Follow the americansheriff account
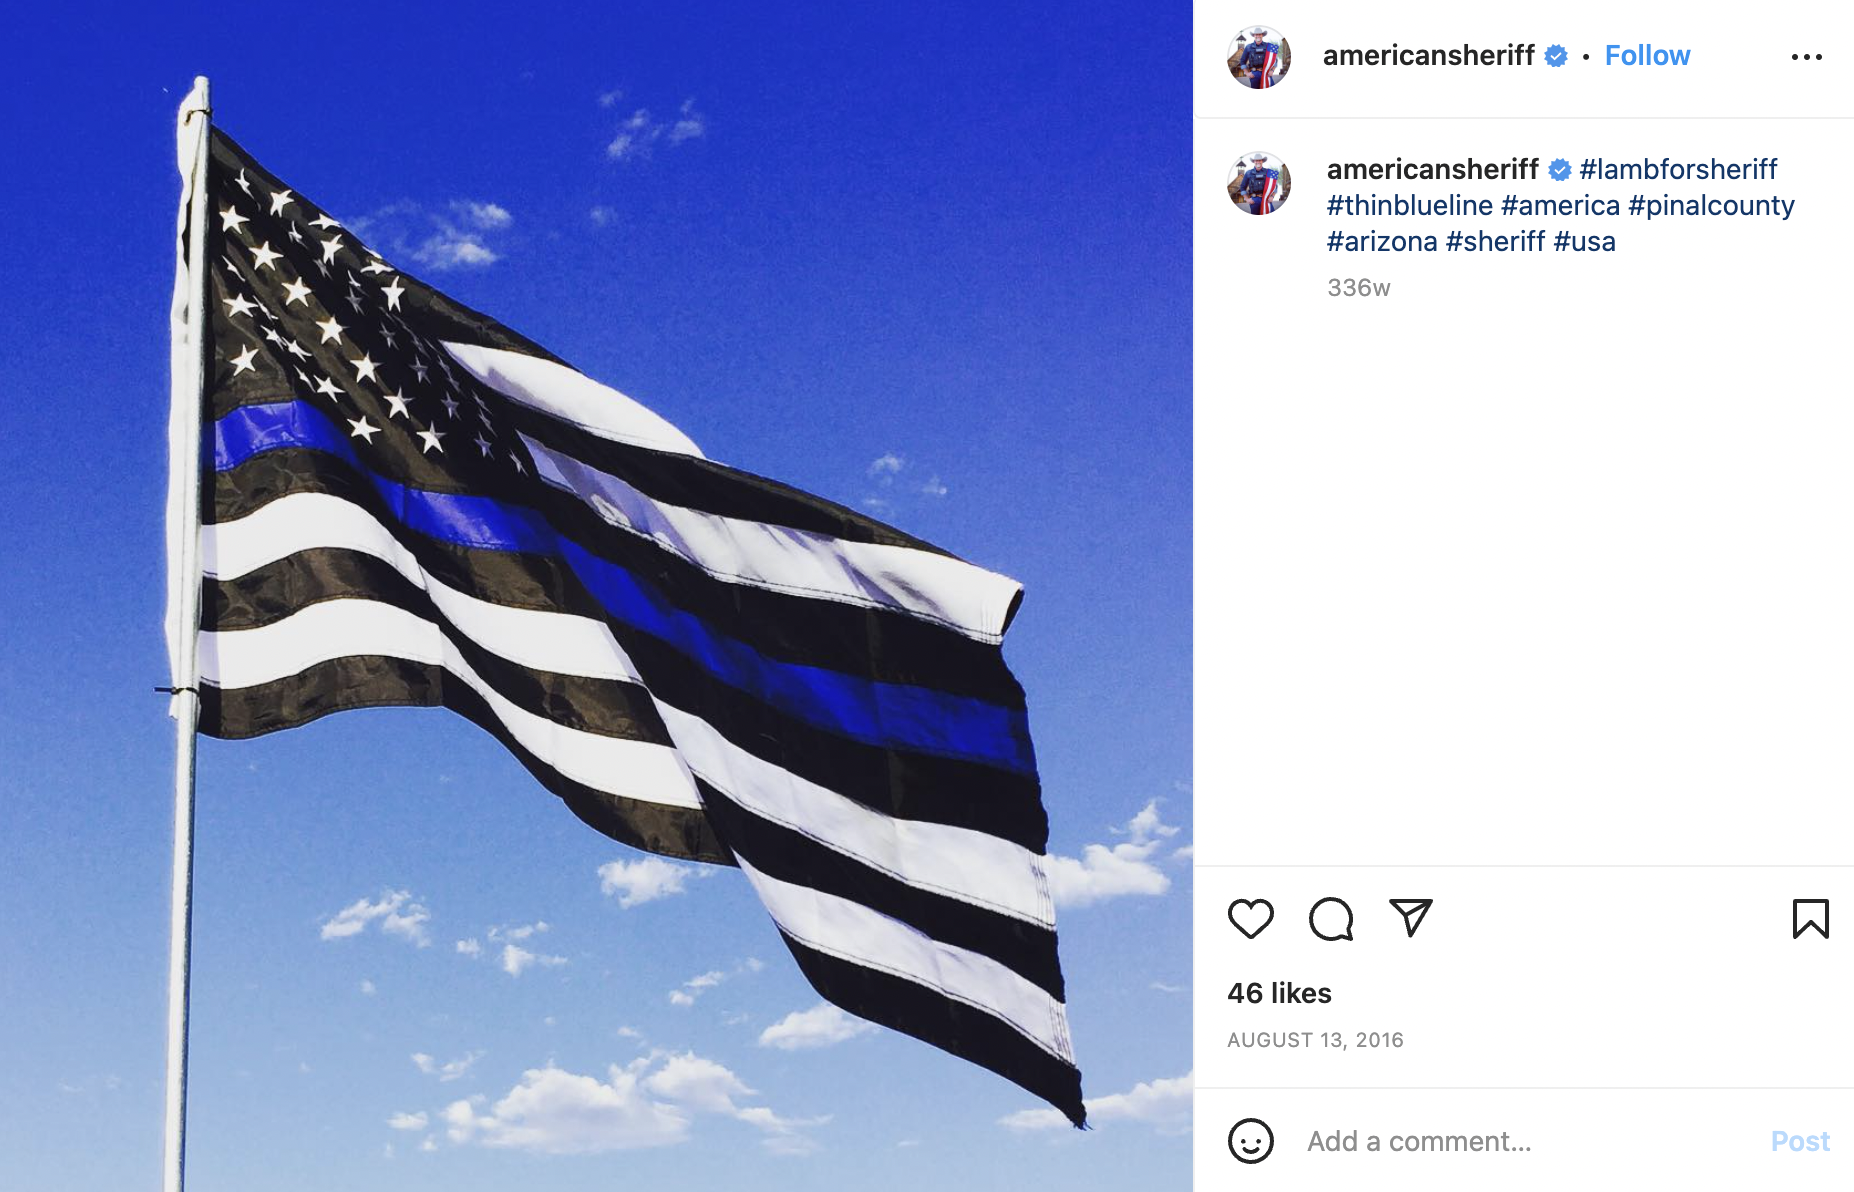 tap(1647, 55)
